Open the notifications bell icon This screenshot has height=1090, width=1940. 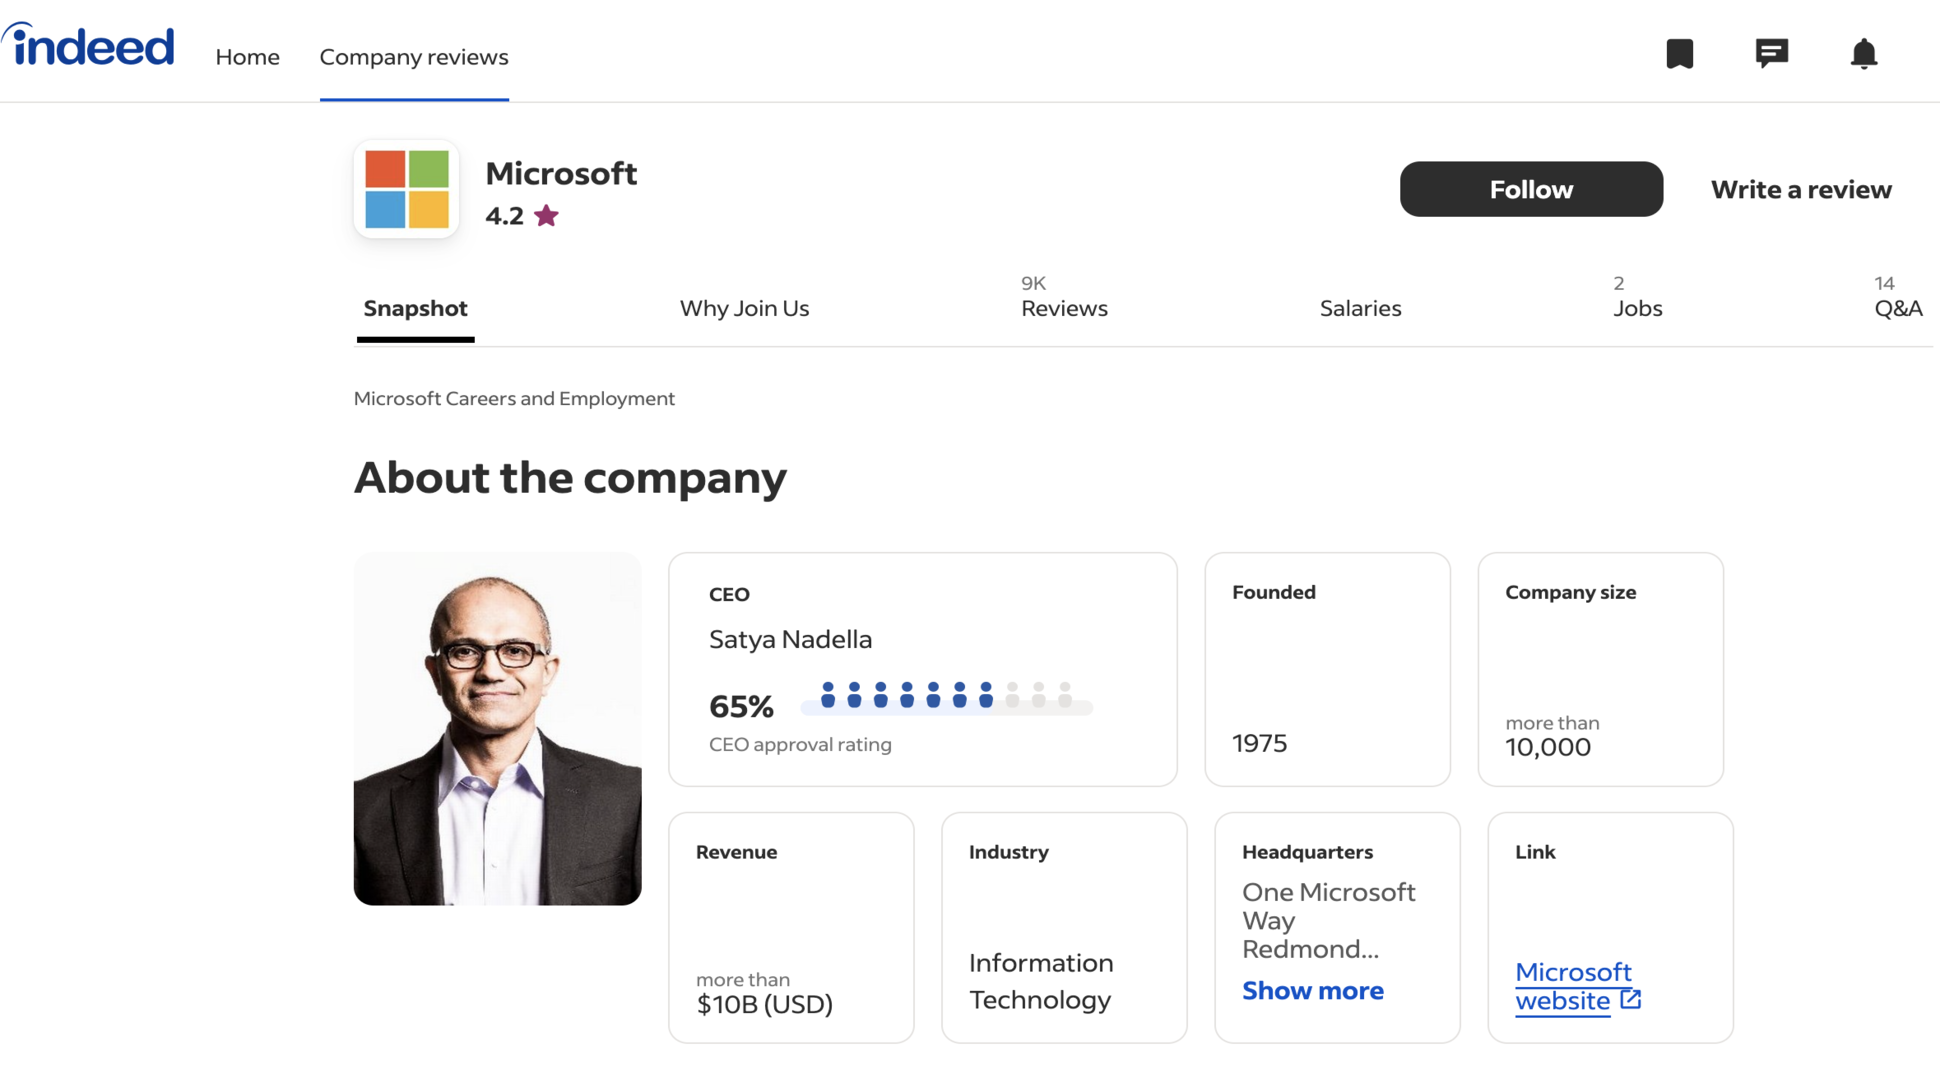click(x=1864, y=53)
